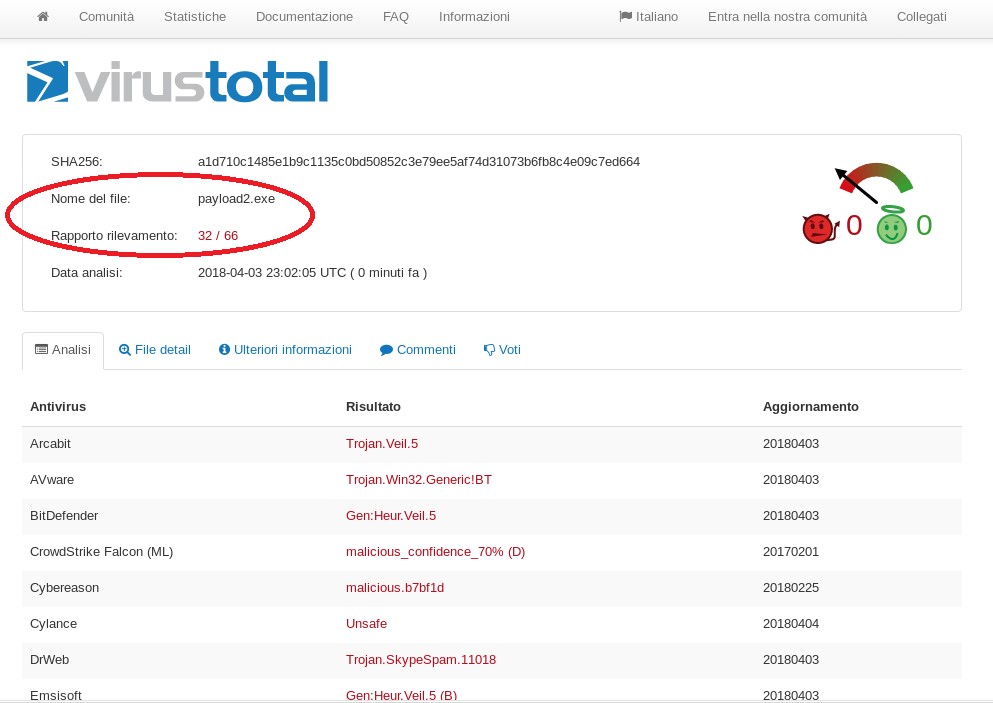993x703 pixels.
Task: Click Cylance's update date 20180404
Action: [791, 624]
